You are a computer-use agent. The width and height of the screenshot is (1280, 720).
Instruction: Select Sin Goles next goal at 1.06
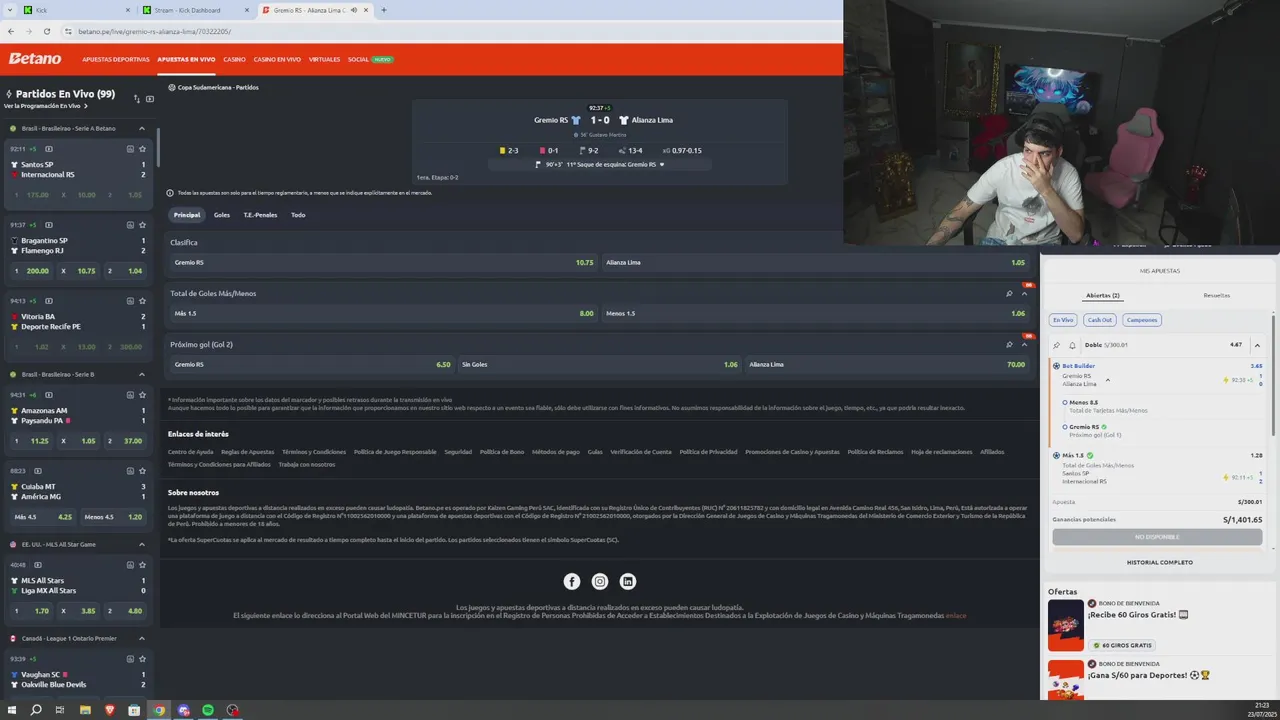(599, 365)
